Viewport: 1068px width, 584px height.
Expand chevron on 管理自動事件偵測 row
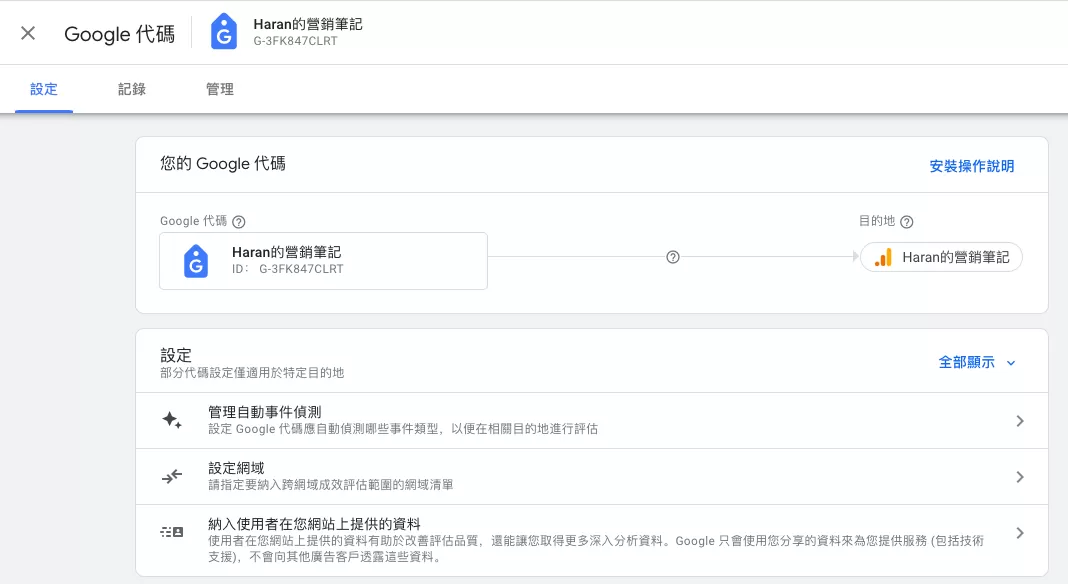click(1020, 421)
